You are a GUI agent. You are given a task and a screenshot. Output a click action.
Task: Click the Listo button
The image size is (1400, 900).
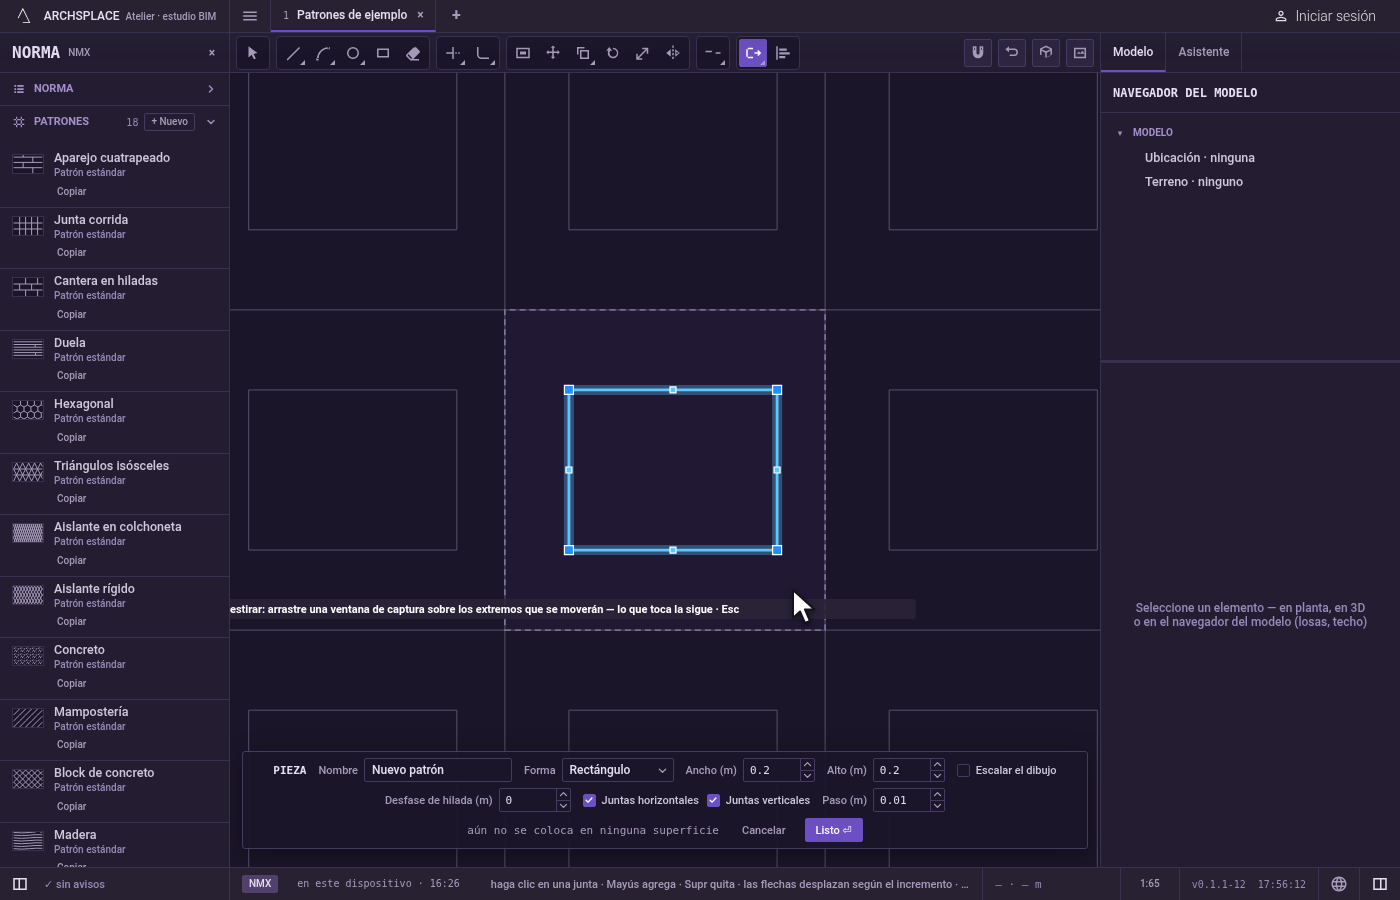click(834, 830)
